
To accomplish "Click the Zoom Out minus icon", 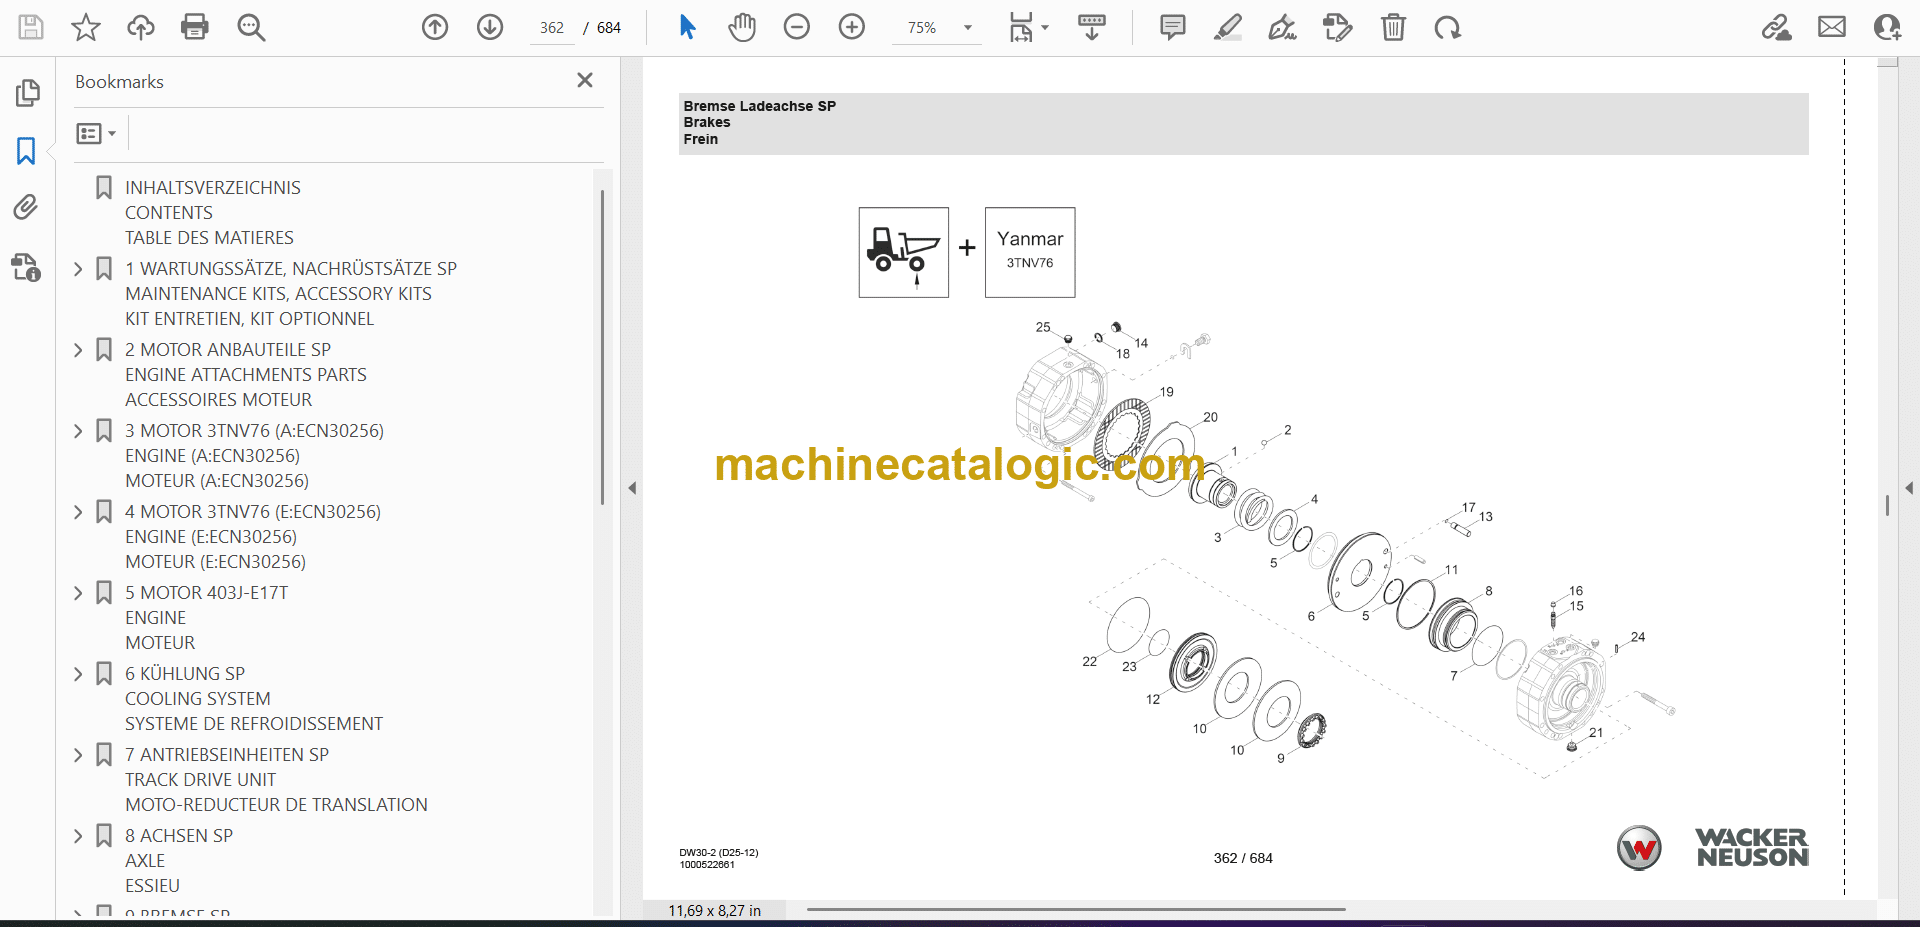I will coord(796,27).
